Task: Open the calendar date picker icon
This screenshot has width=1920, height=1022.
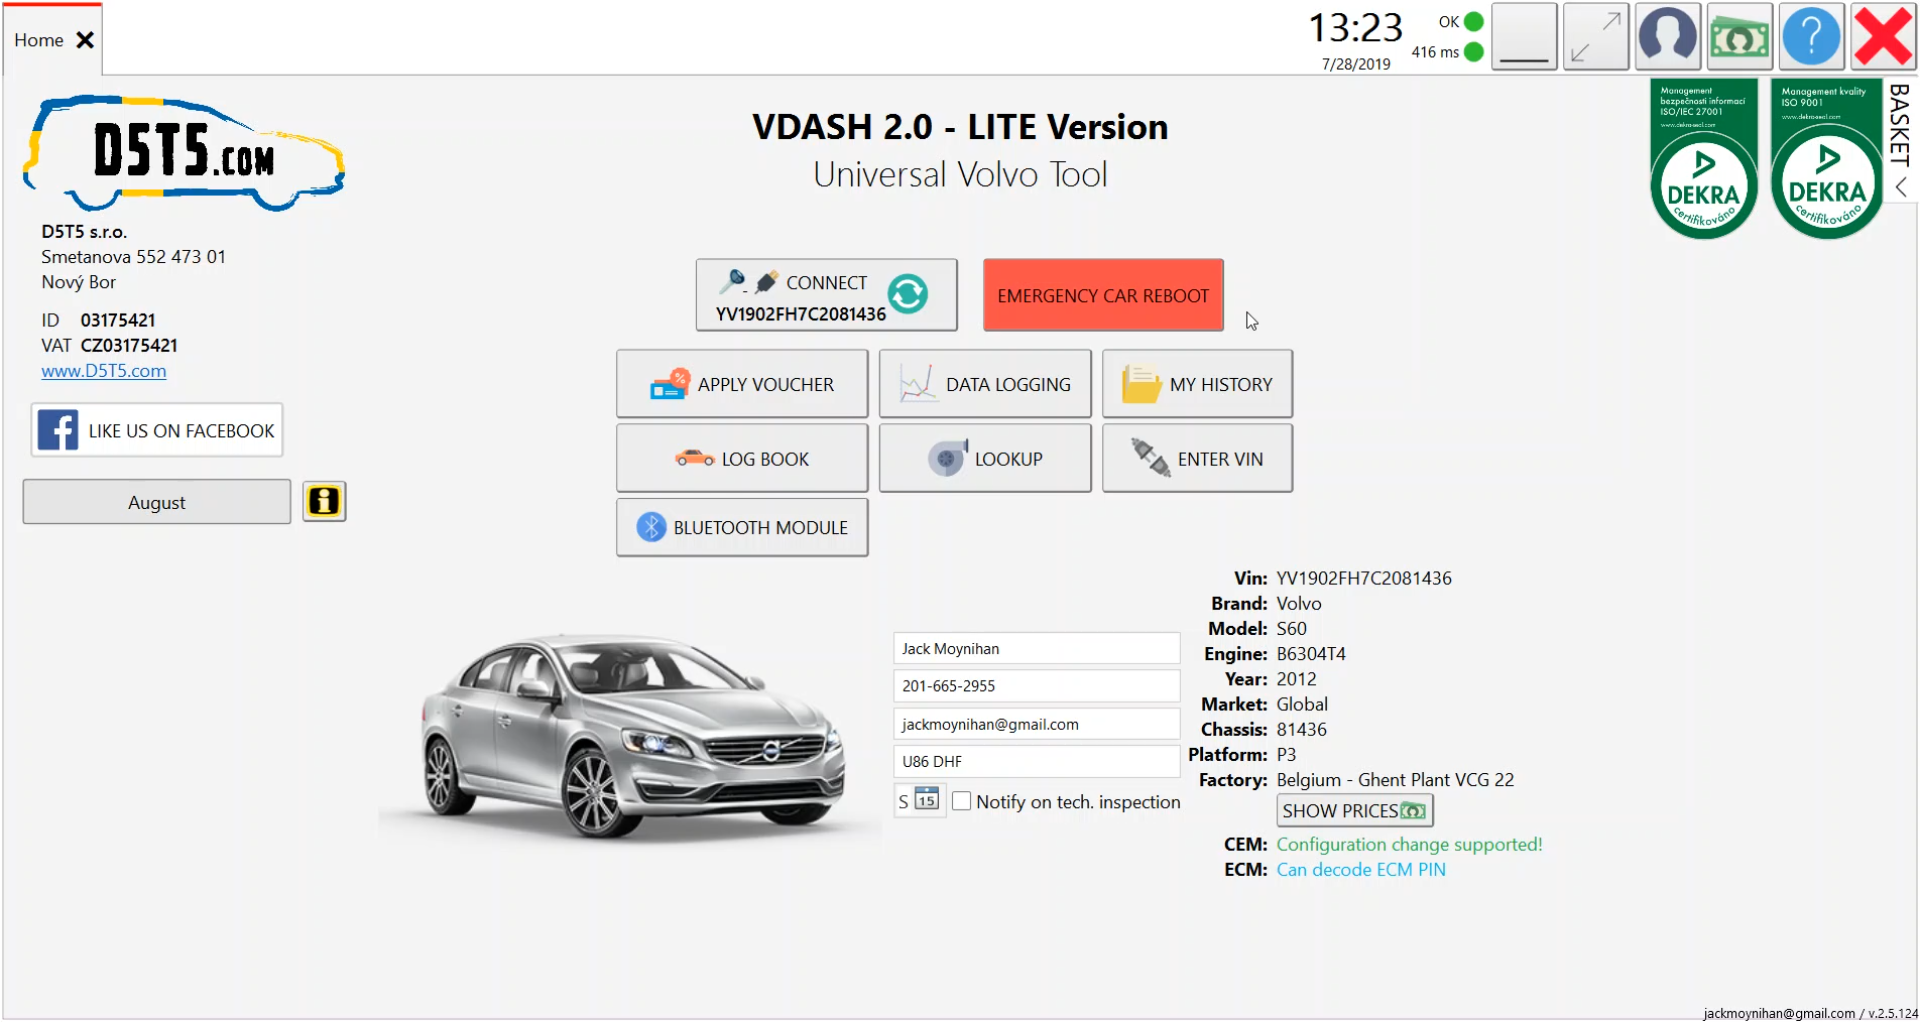Action: click(x=927, y=800)
